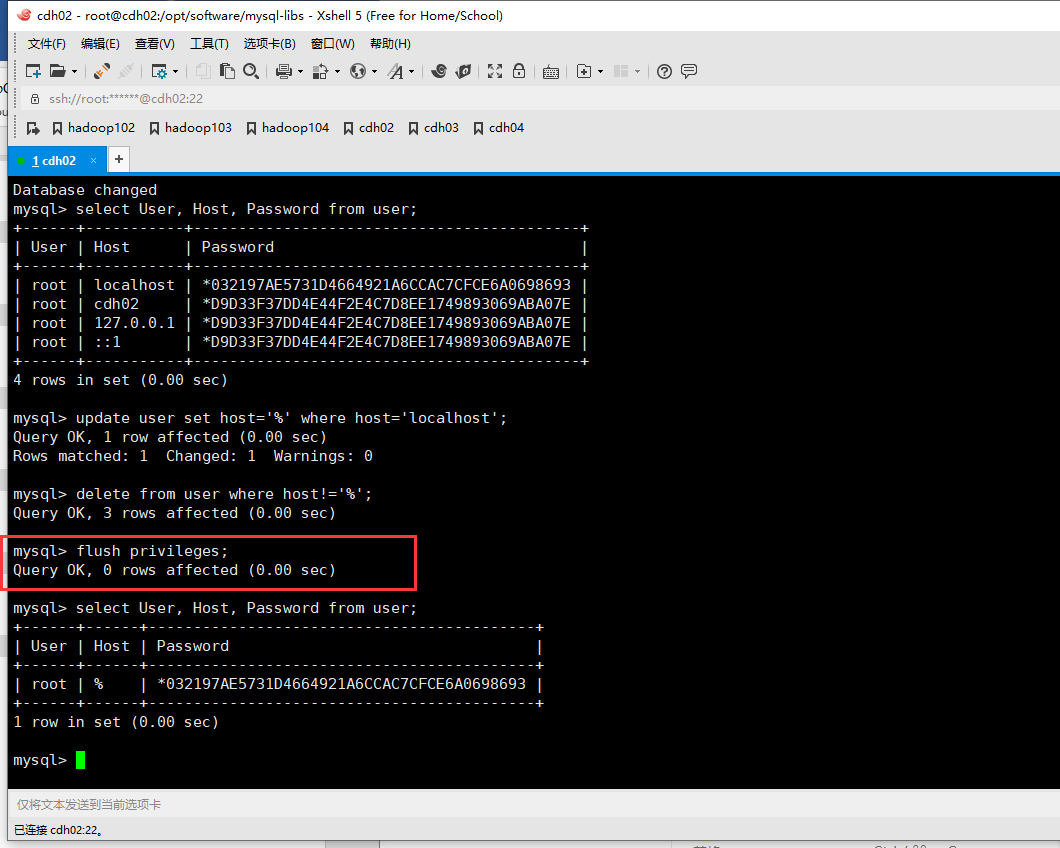Click the New tab plus-page icon
The height and width of the screenshot is (848, 1060).
point(584,71)
